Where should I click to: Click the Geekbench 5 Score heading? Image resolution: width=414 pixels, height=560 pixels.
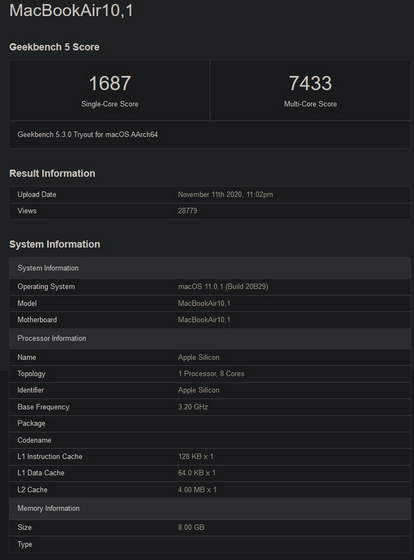[54, 47]
